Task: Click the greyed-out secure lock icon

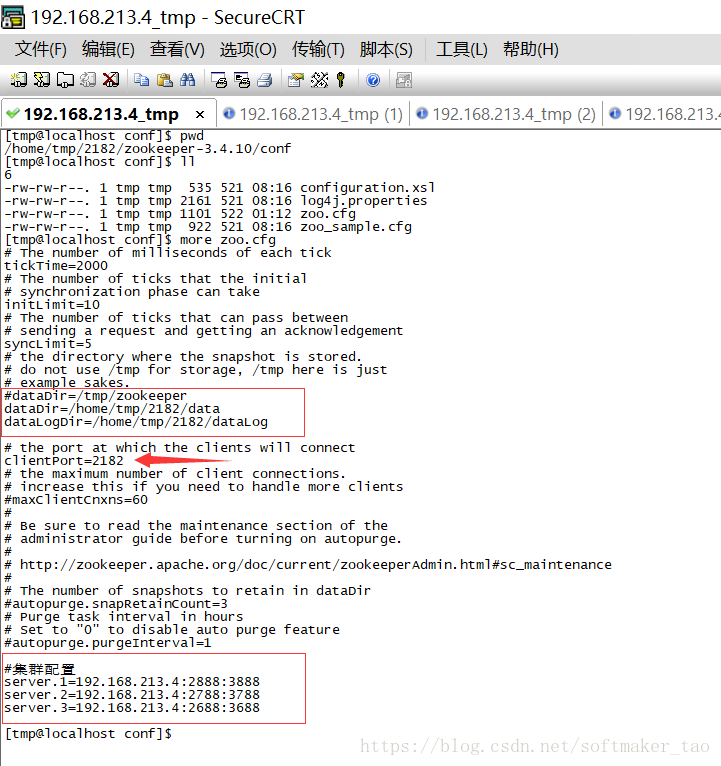Action: coord(403,80)
